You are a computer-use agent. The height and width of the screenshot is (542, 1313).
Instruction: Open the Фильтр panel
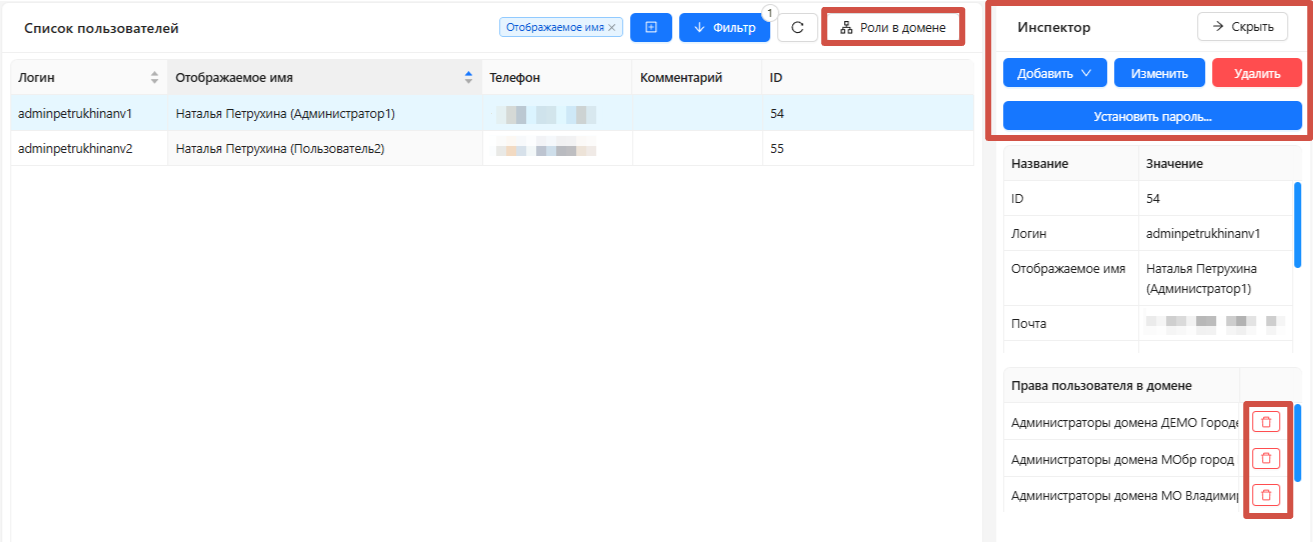pyautogui.click(x=724, y=28)
